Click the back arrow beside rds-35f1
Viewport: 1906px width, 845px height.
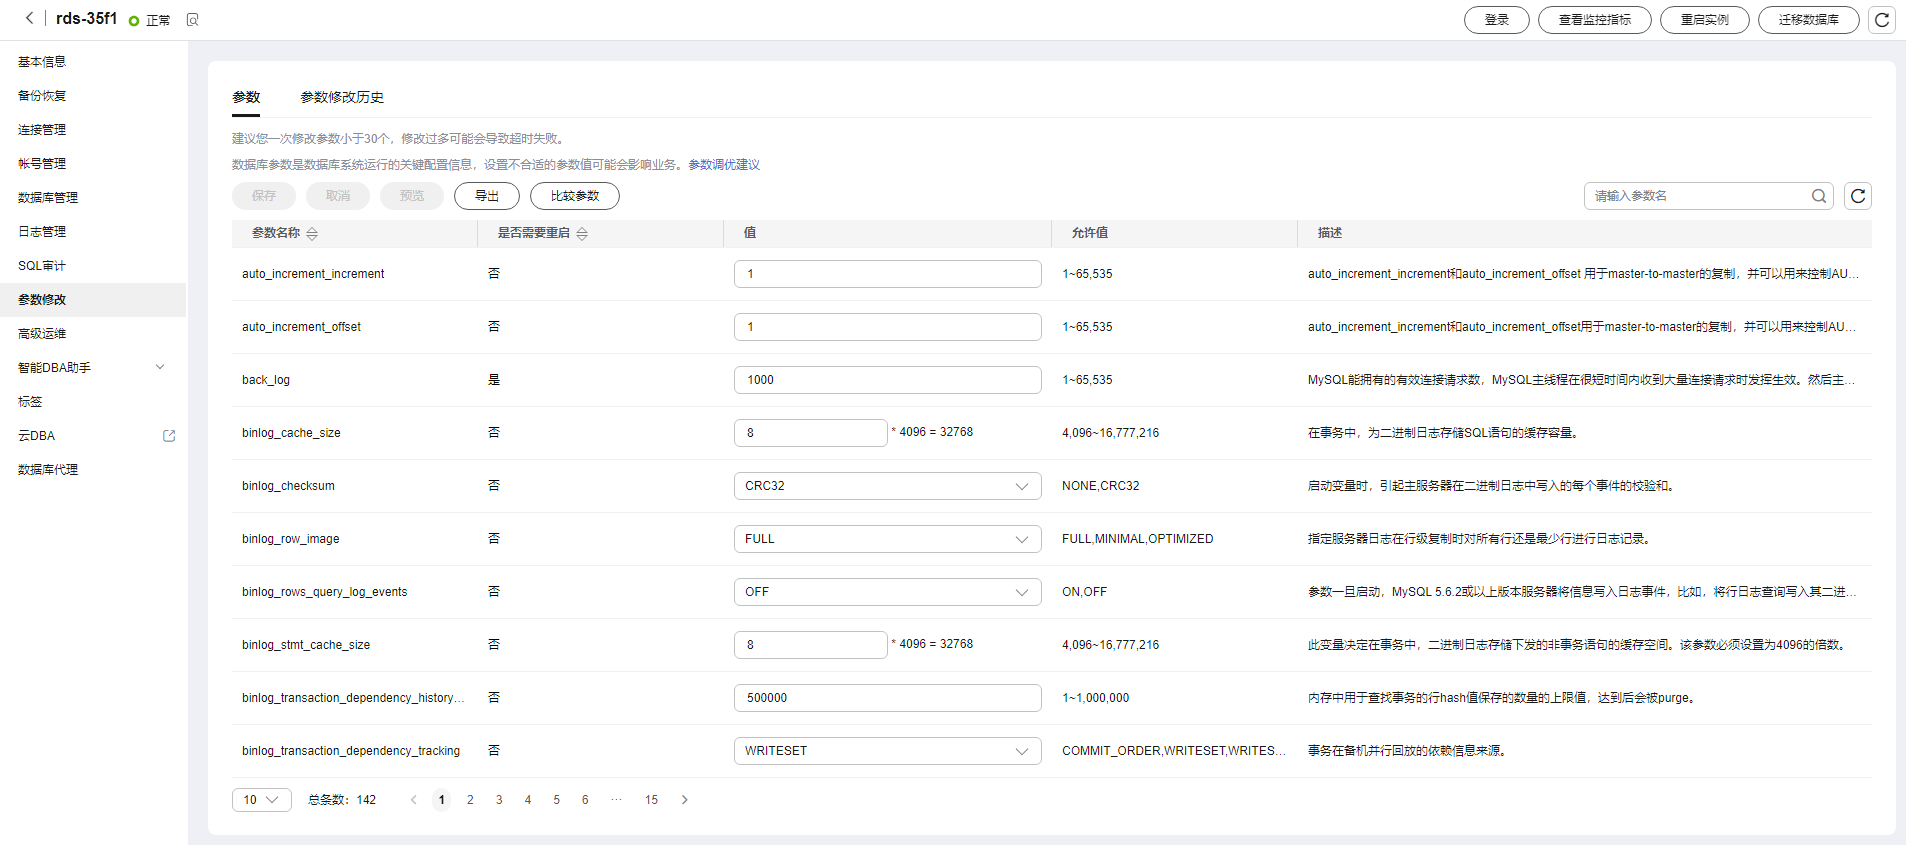[29, 18]
